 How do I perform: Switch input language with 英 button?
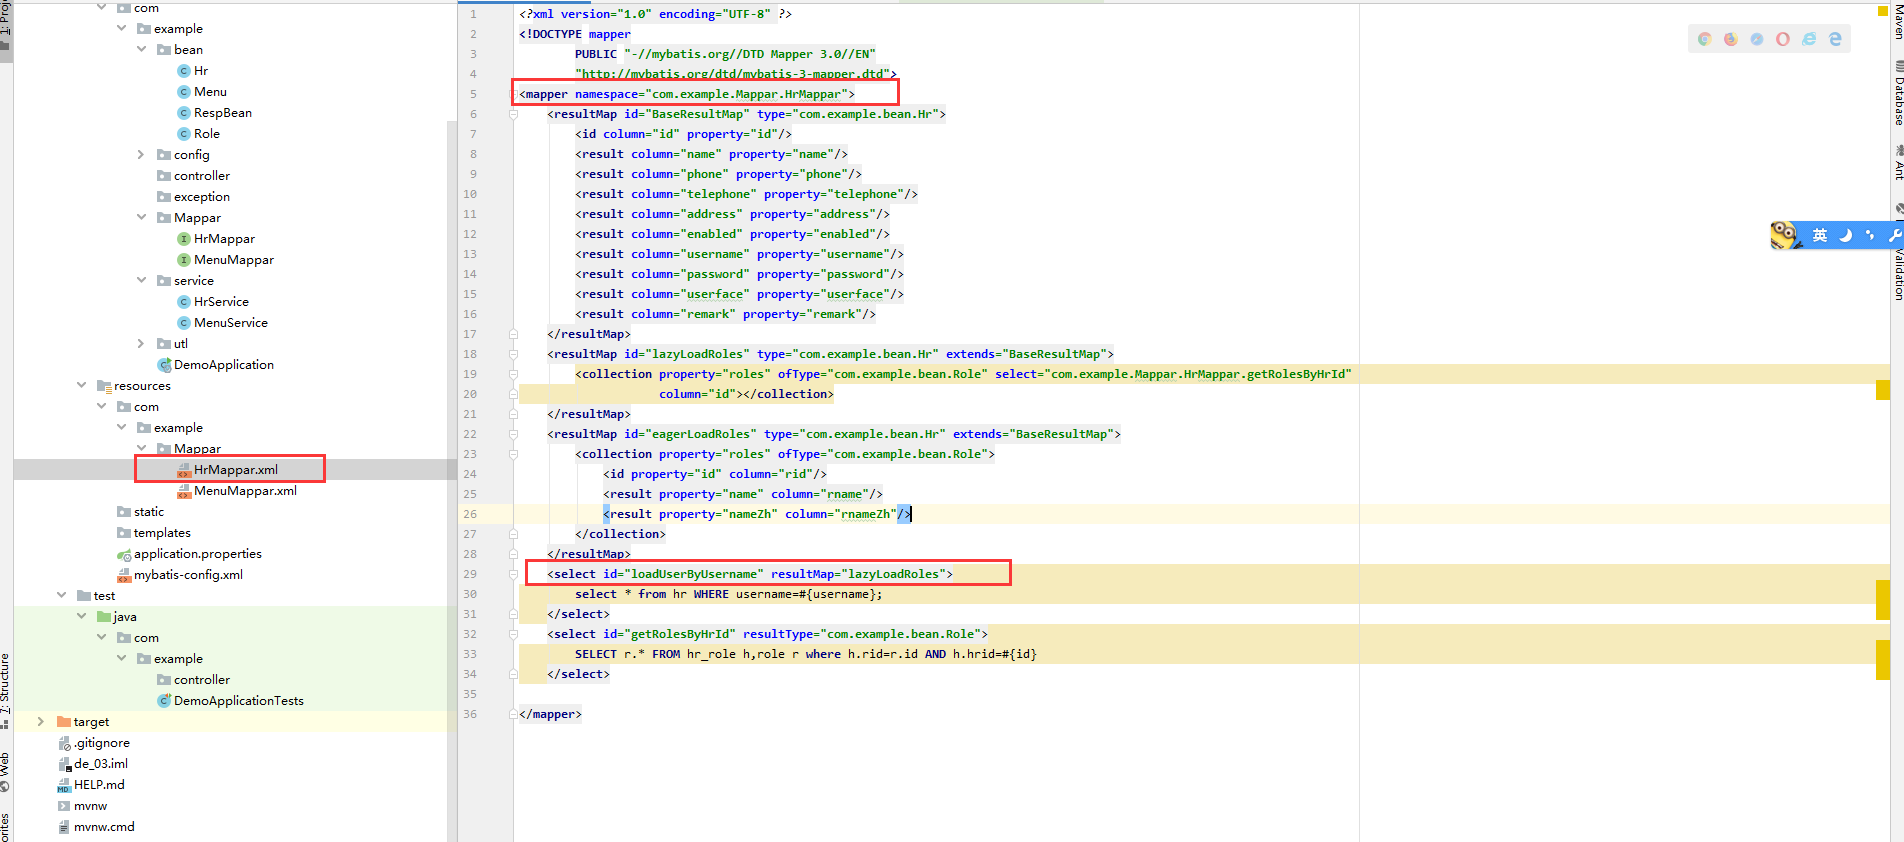tap(1820, 235)
